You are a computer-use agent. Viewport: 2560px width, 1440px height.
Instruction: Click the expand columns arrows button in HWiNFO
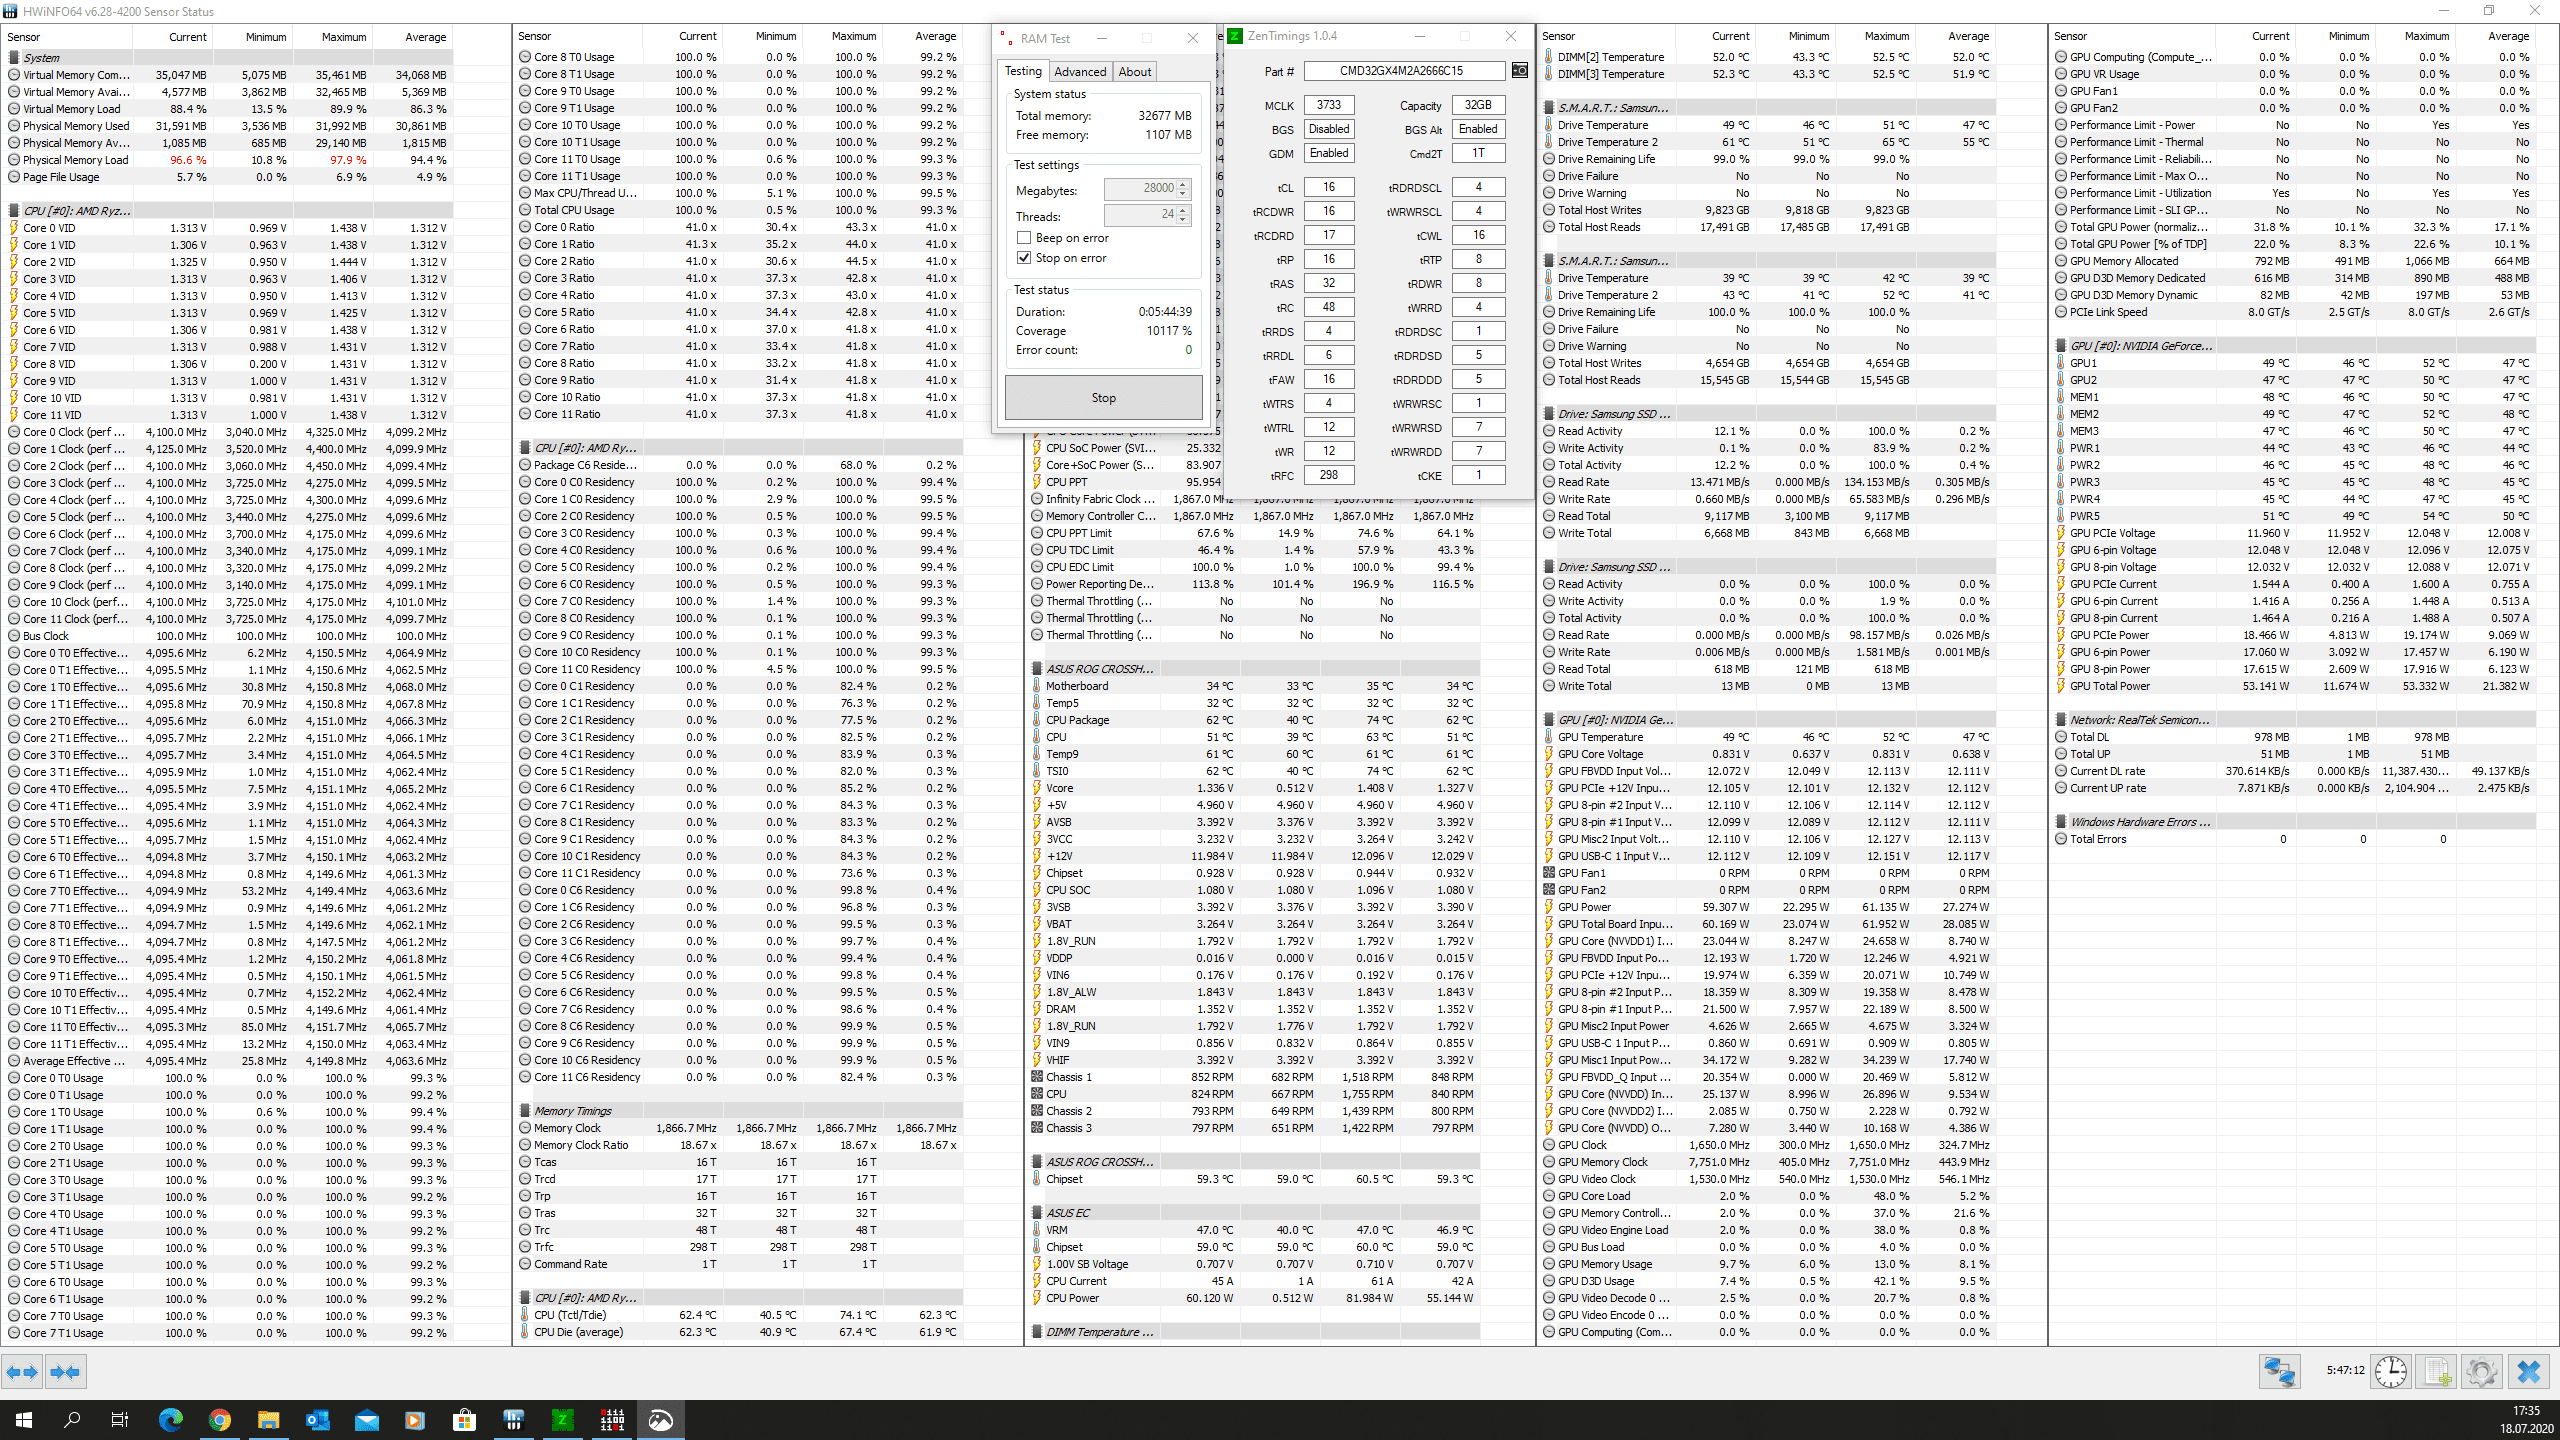tap(22, 1372)
